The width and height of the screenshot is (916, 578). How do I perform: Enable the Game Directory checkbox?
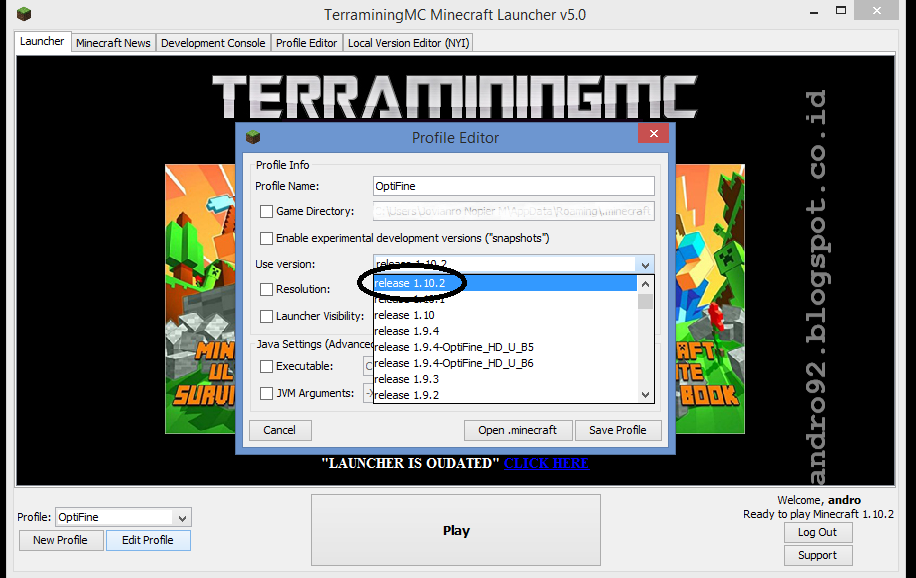click(266, 211)
